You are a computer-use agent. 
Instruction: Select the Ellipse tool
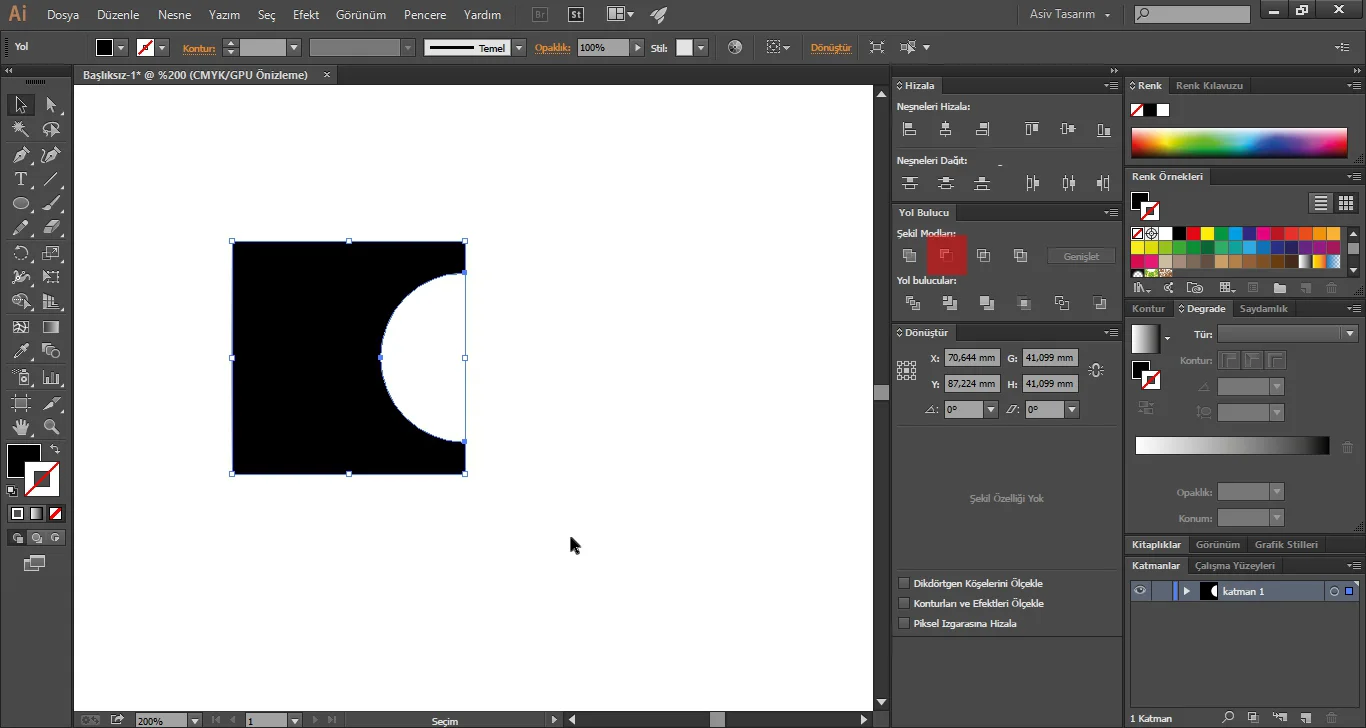(20, 204)
